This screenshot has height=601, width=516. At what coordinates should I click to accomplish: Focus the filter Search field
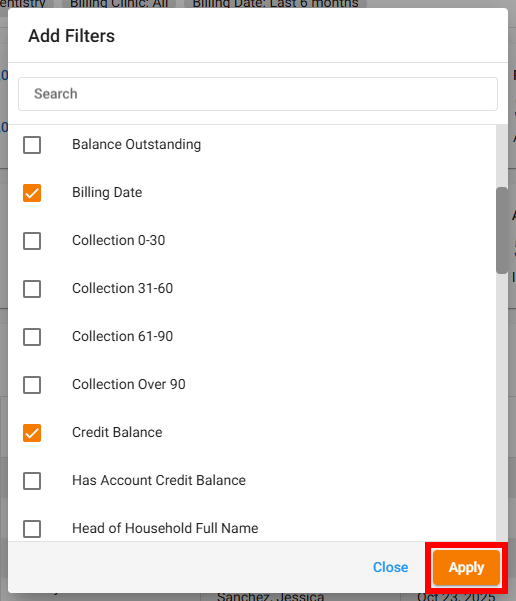pos(258,94)
